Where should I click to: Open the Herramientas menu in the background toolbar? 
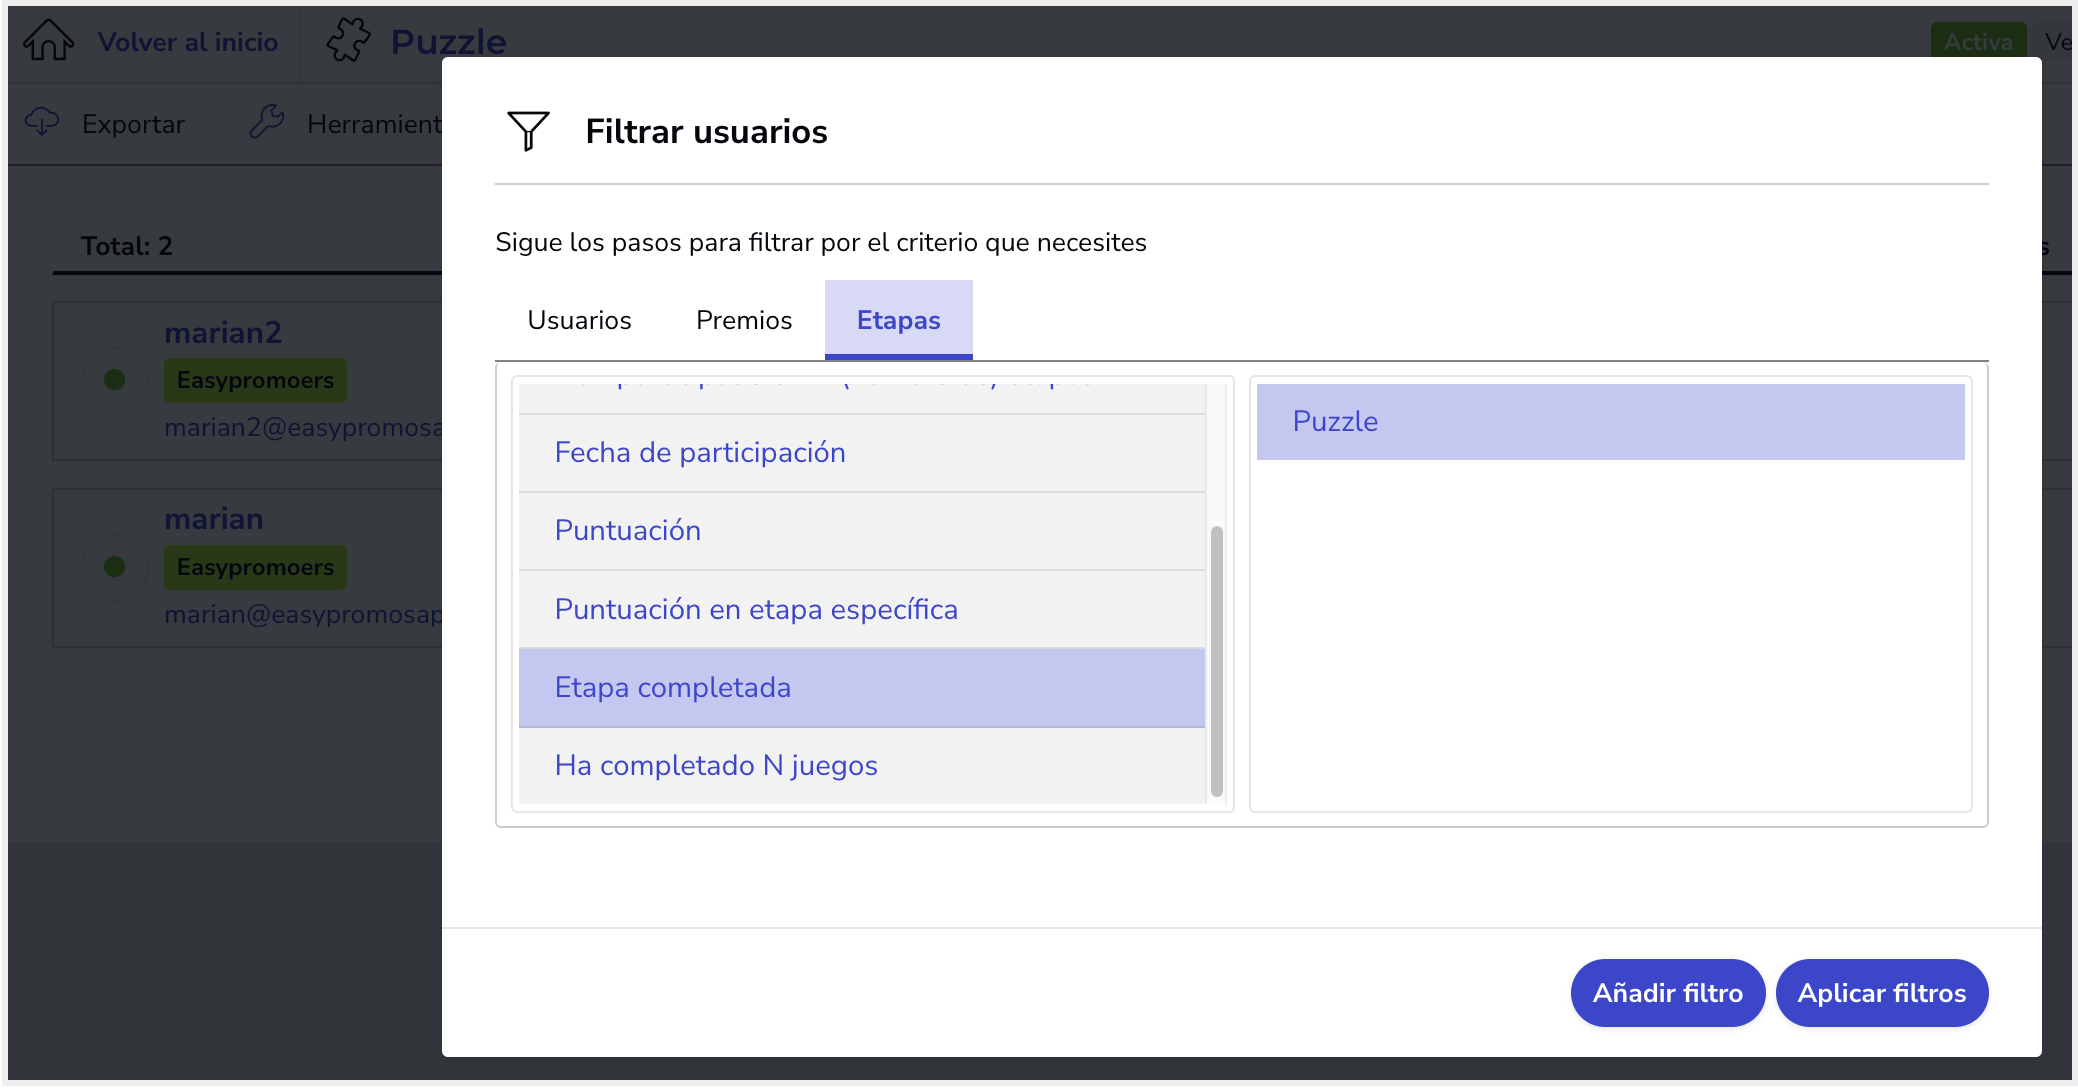point(374,124)
